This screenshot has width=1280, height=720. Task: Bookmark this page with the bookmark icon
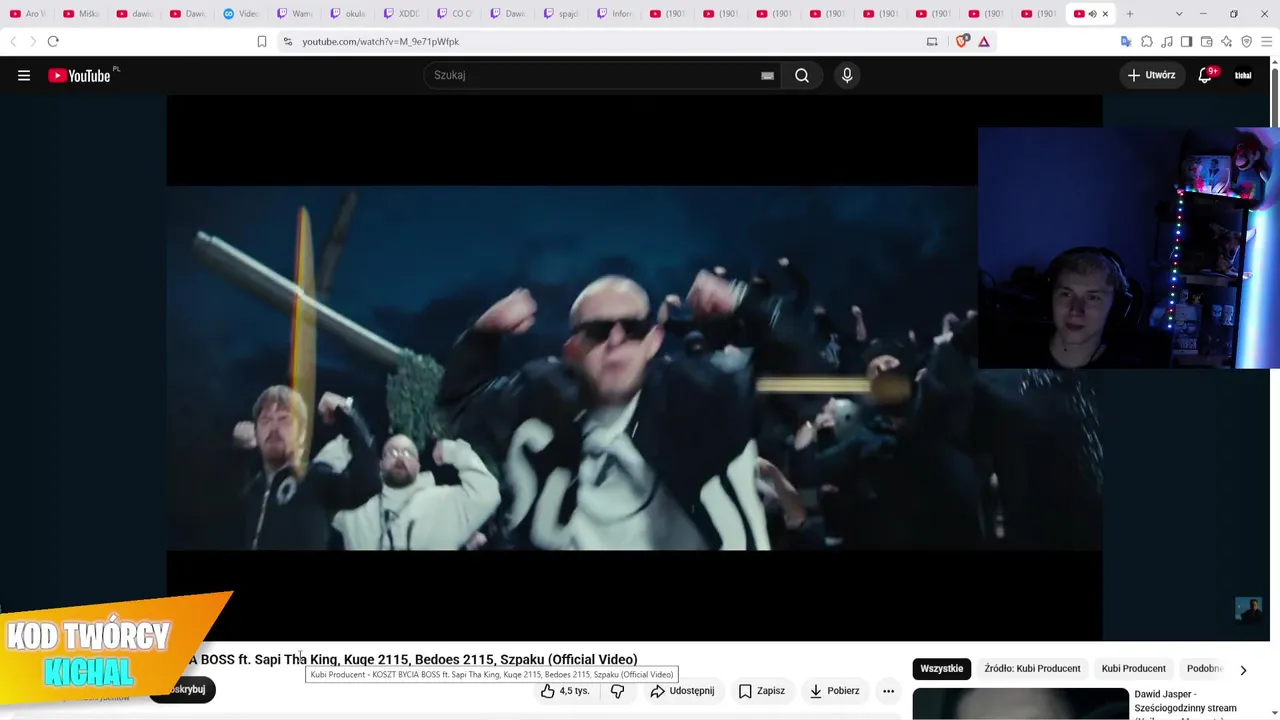pos(262,41)
